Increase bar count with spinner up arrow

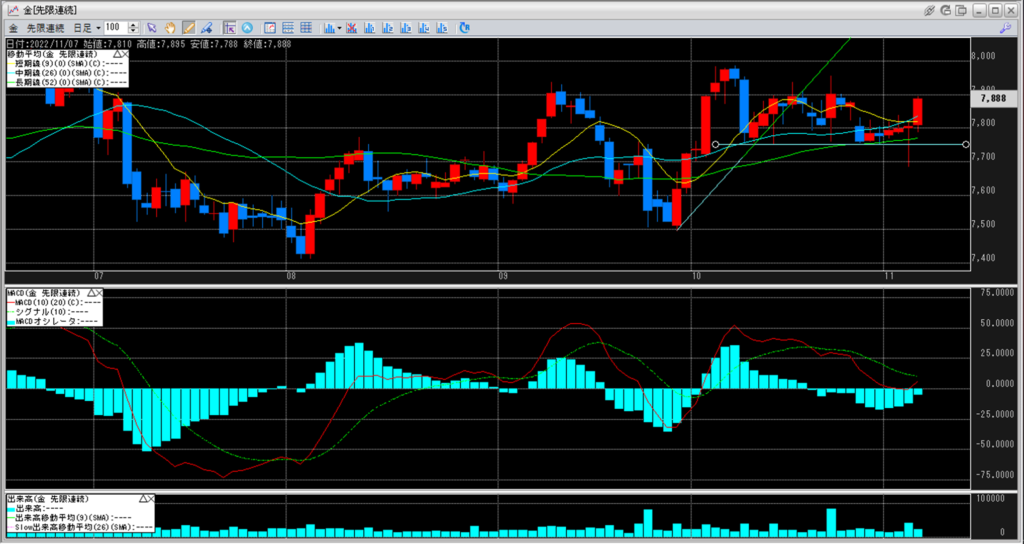coord(133,25)
